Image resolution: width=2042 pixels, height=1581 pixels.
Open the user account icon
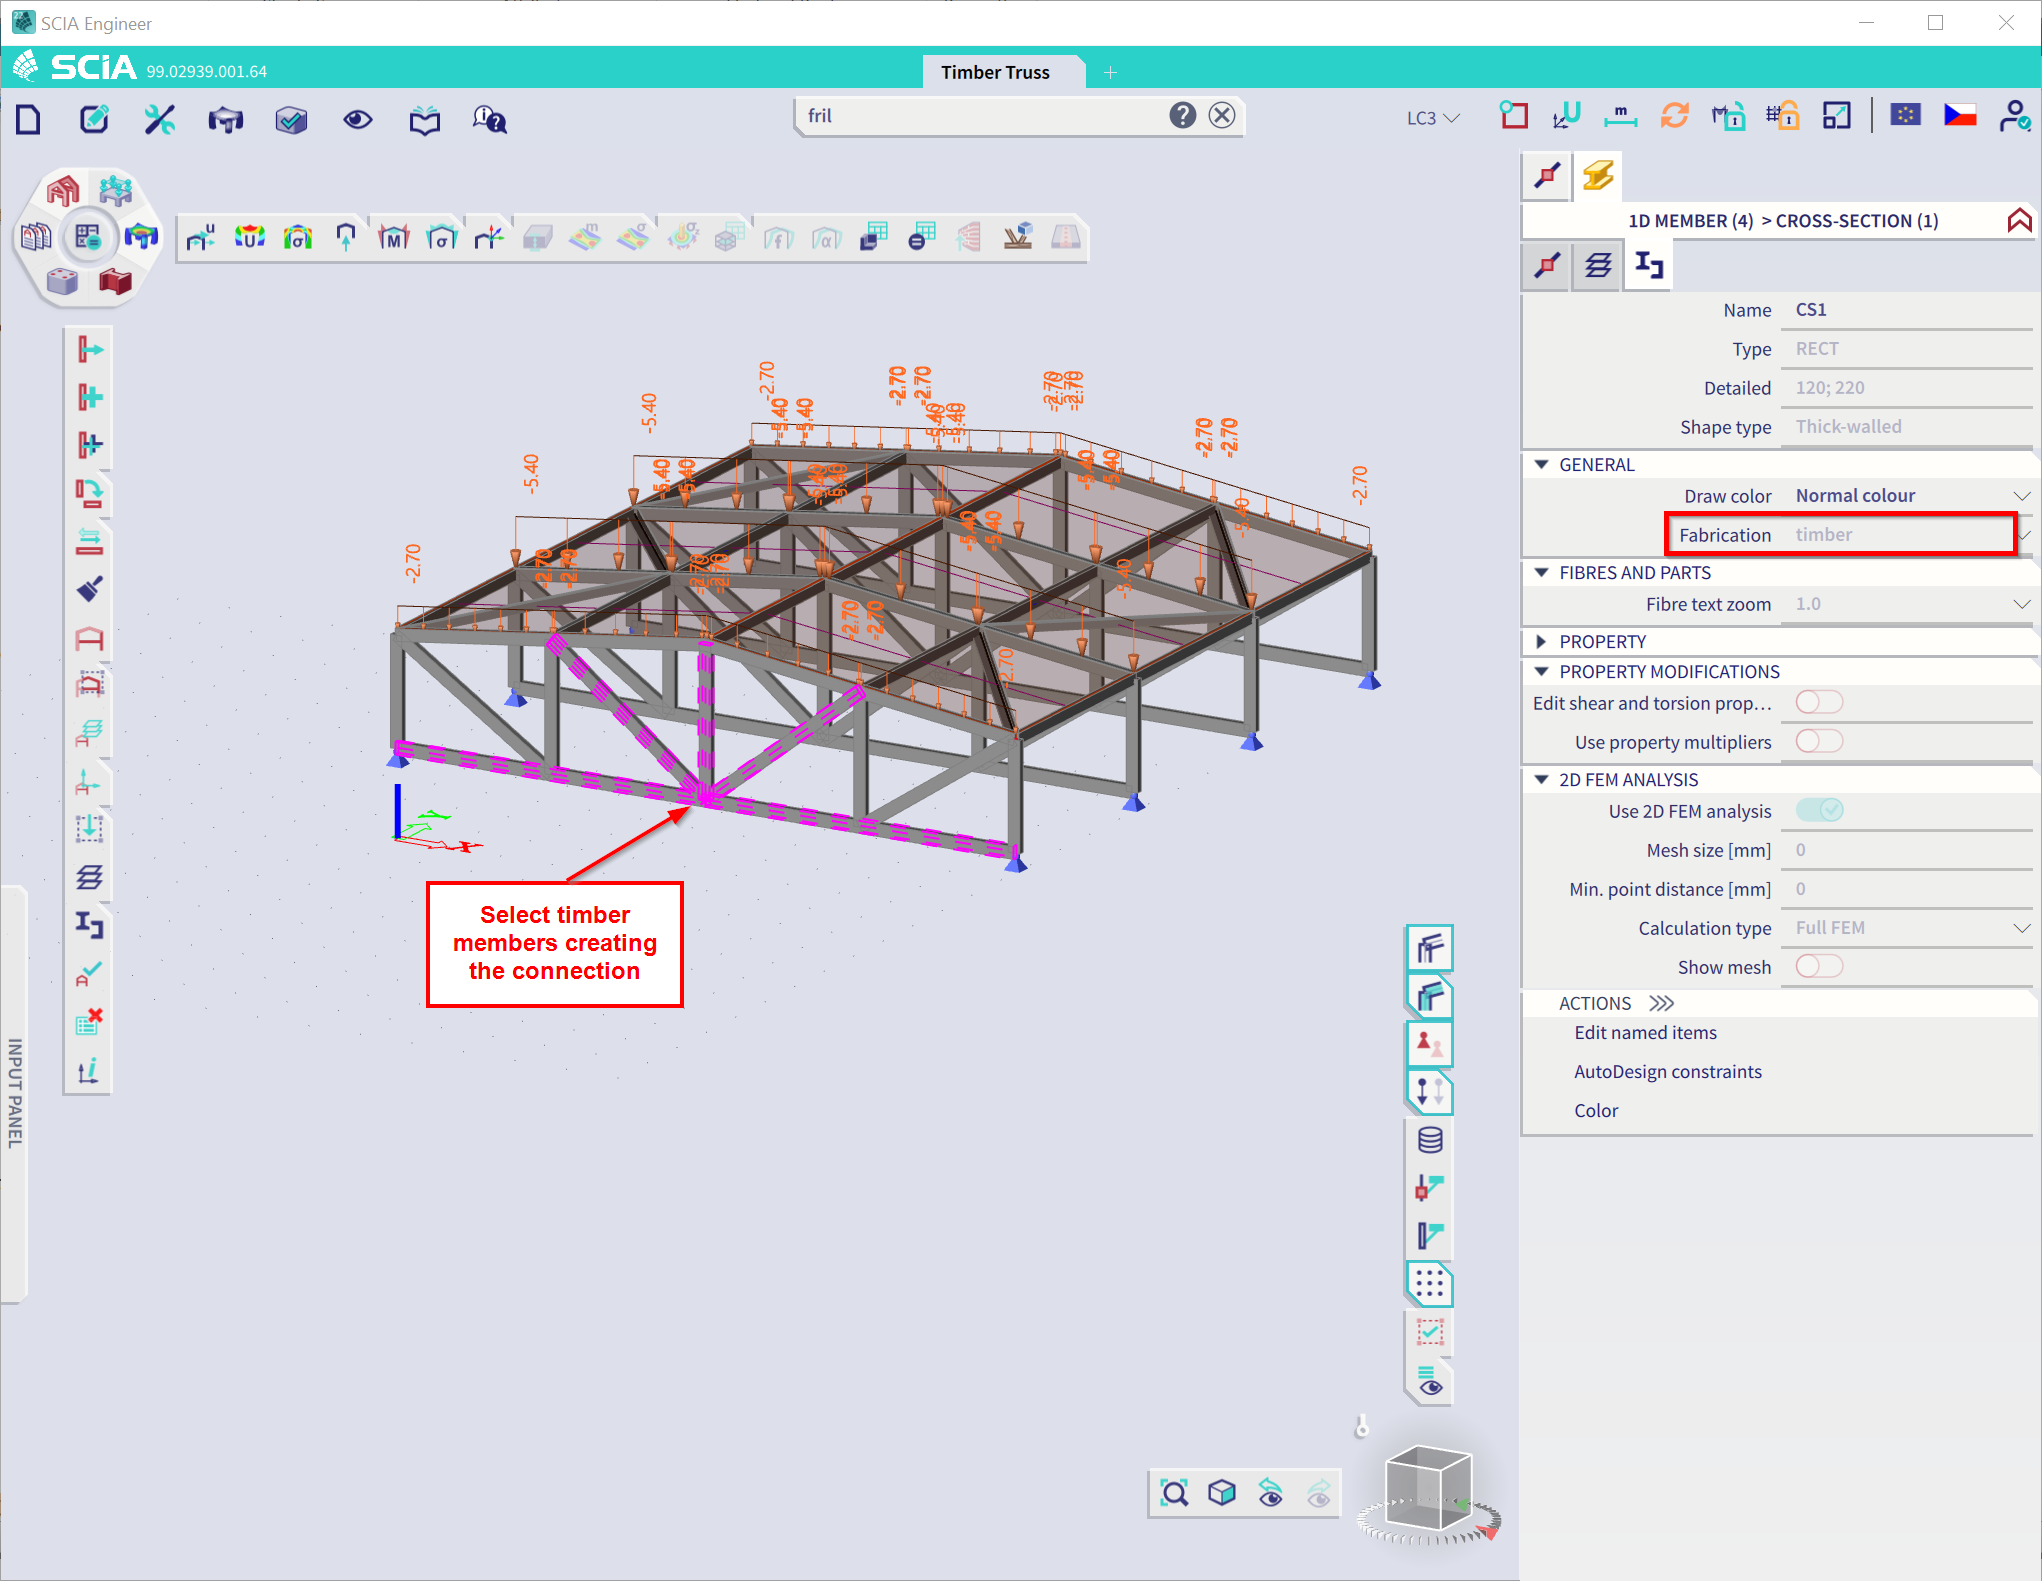coord(2013,116)
